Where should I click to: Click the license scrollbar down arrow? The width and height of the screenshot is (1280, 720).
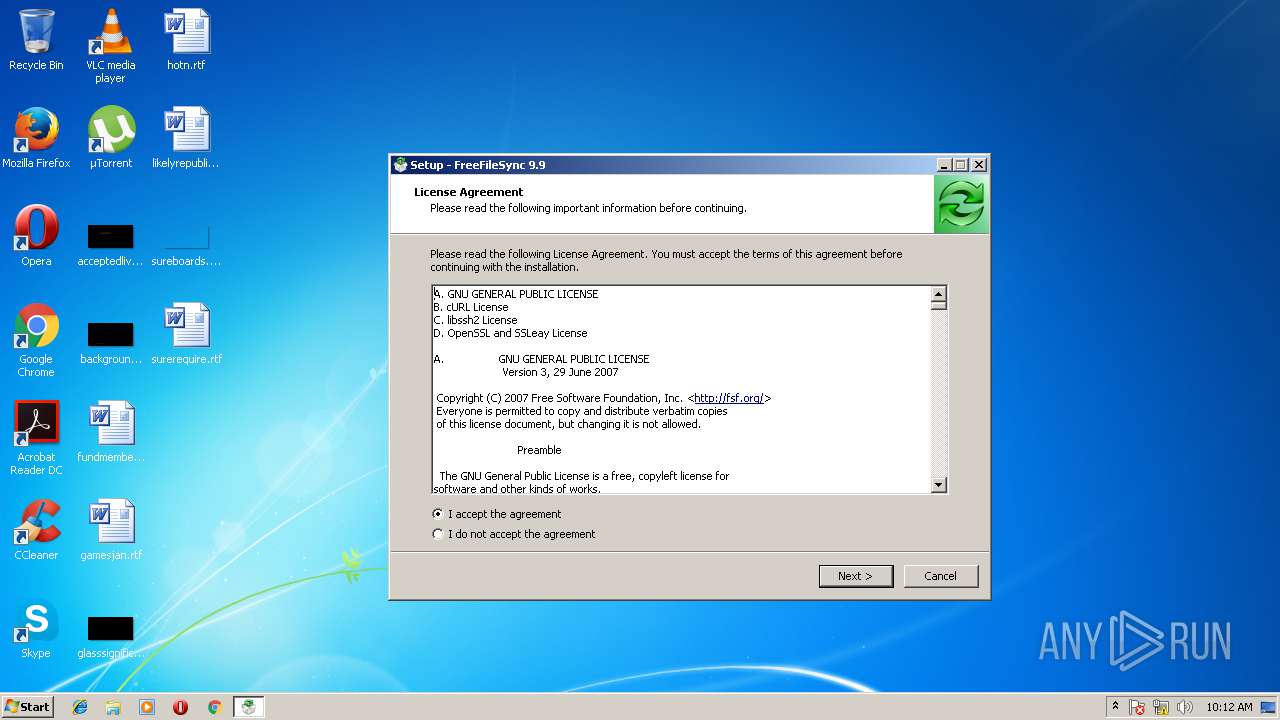click(x=939, y=485)
